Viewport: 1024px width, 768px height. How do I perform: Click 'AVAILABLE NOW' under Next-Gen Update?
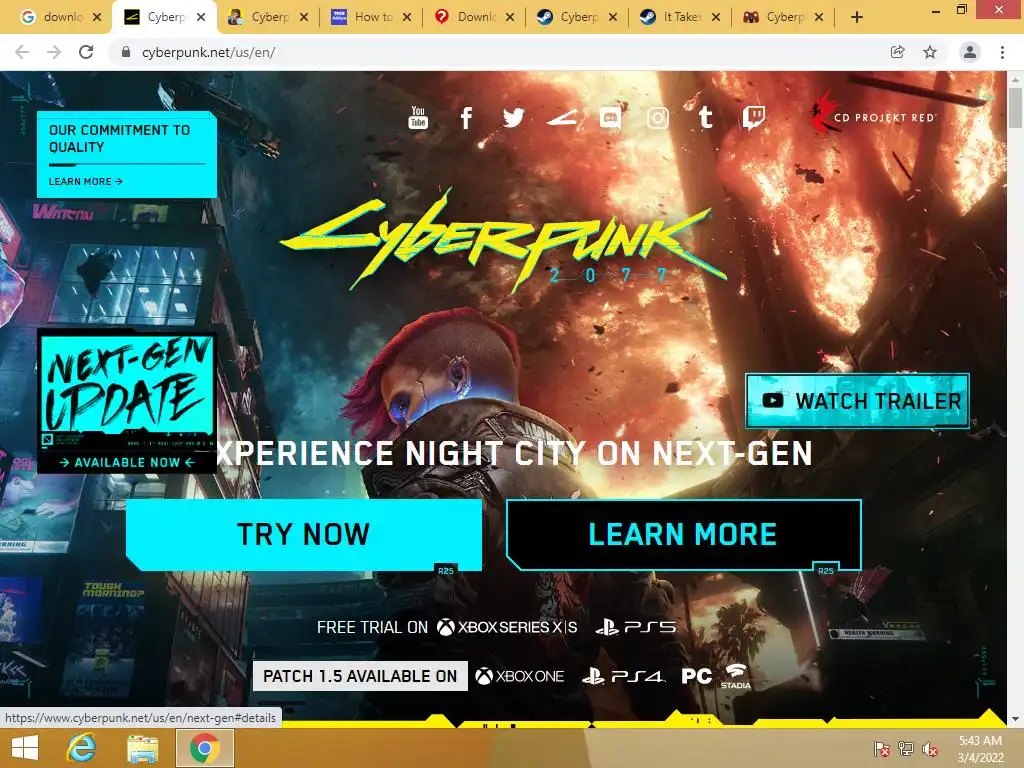pos(127,462)
